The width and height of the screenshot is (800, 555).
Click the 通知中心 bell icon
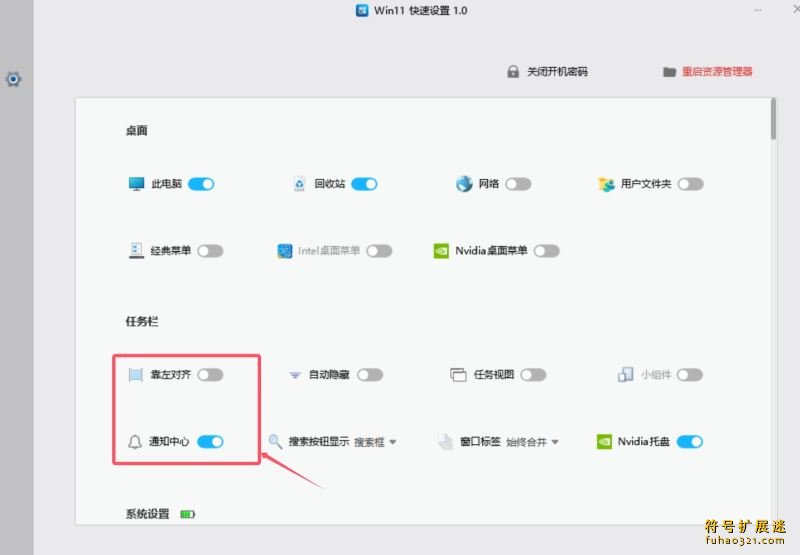click(136, 441)
